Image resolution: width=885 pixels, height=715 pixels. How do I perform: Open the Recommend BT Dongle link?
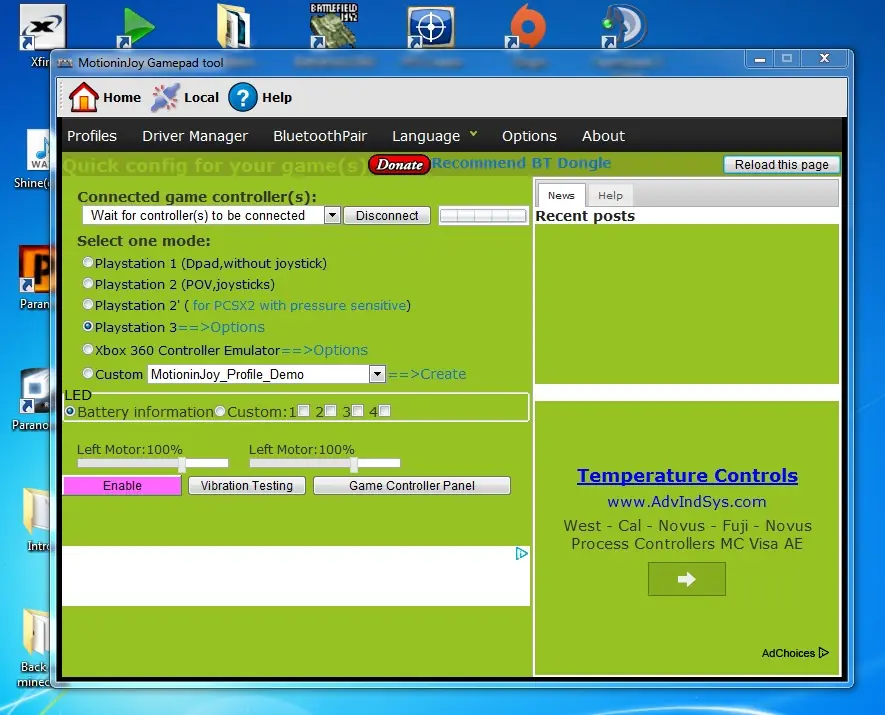coord(522,163)
